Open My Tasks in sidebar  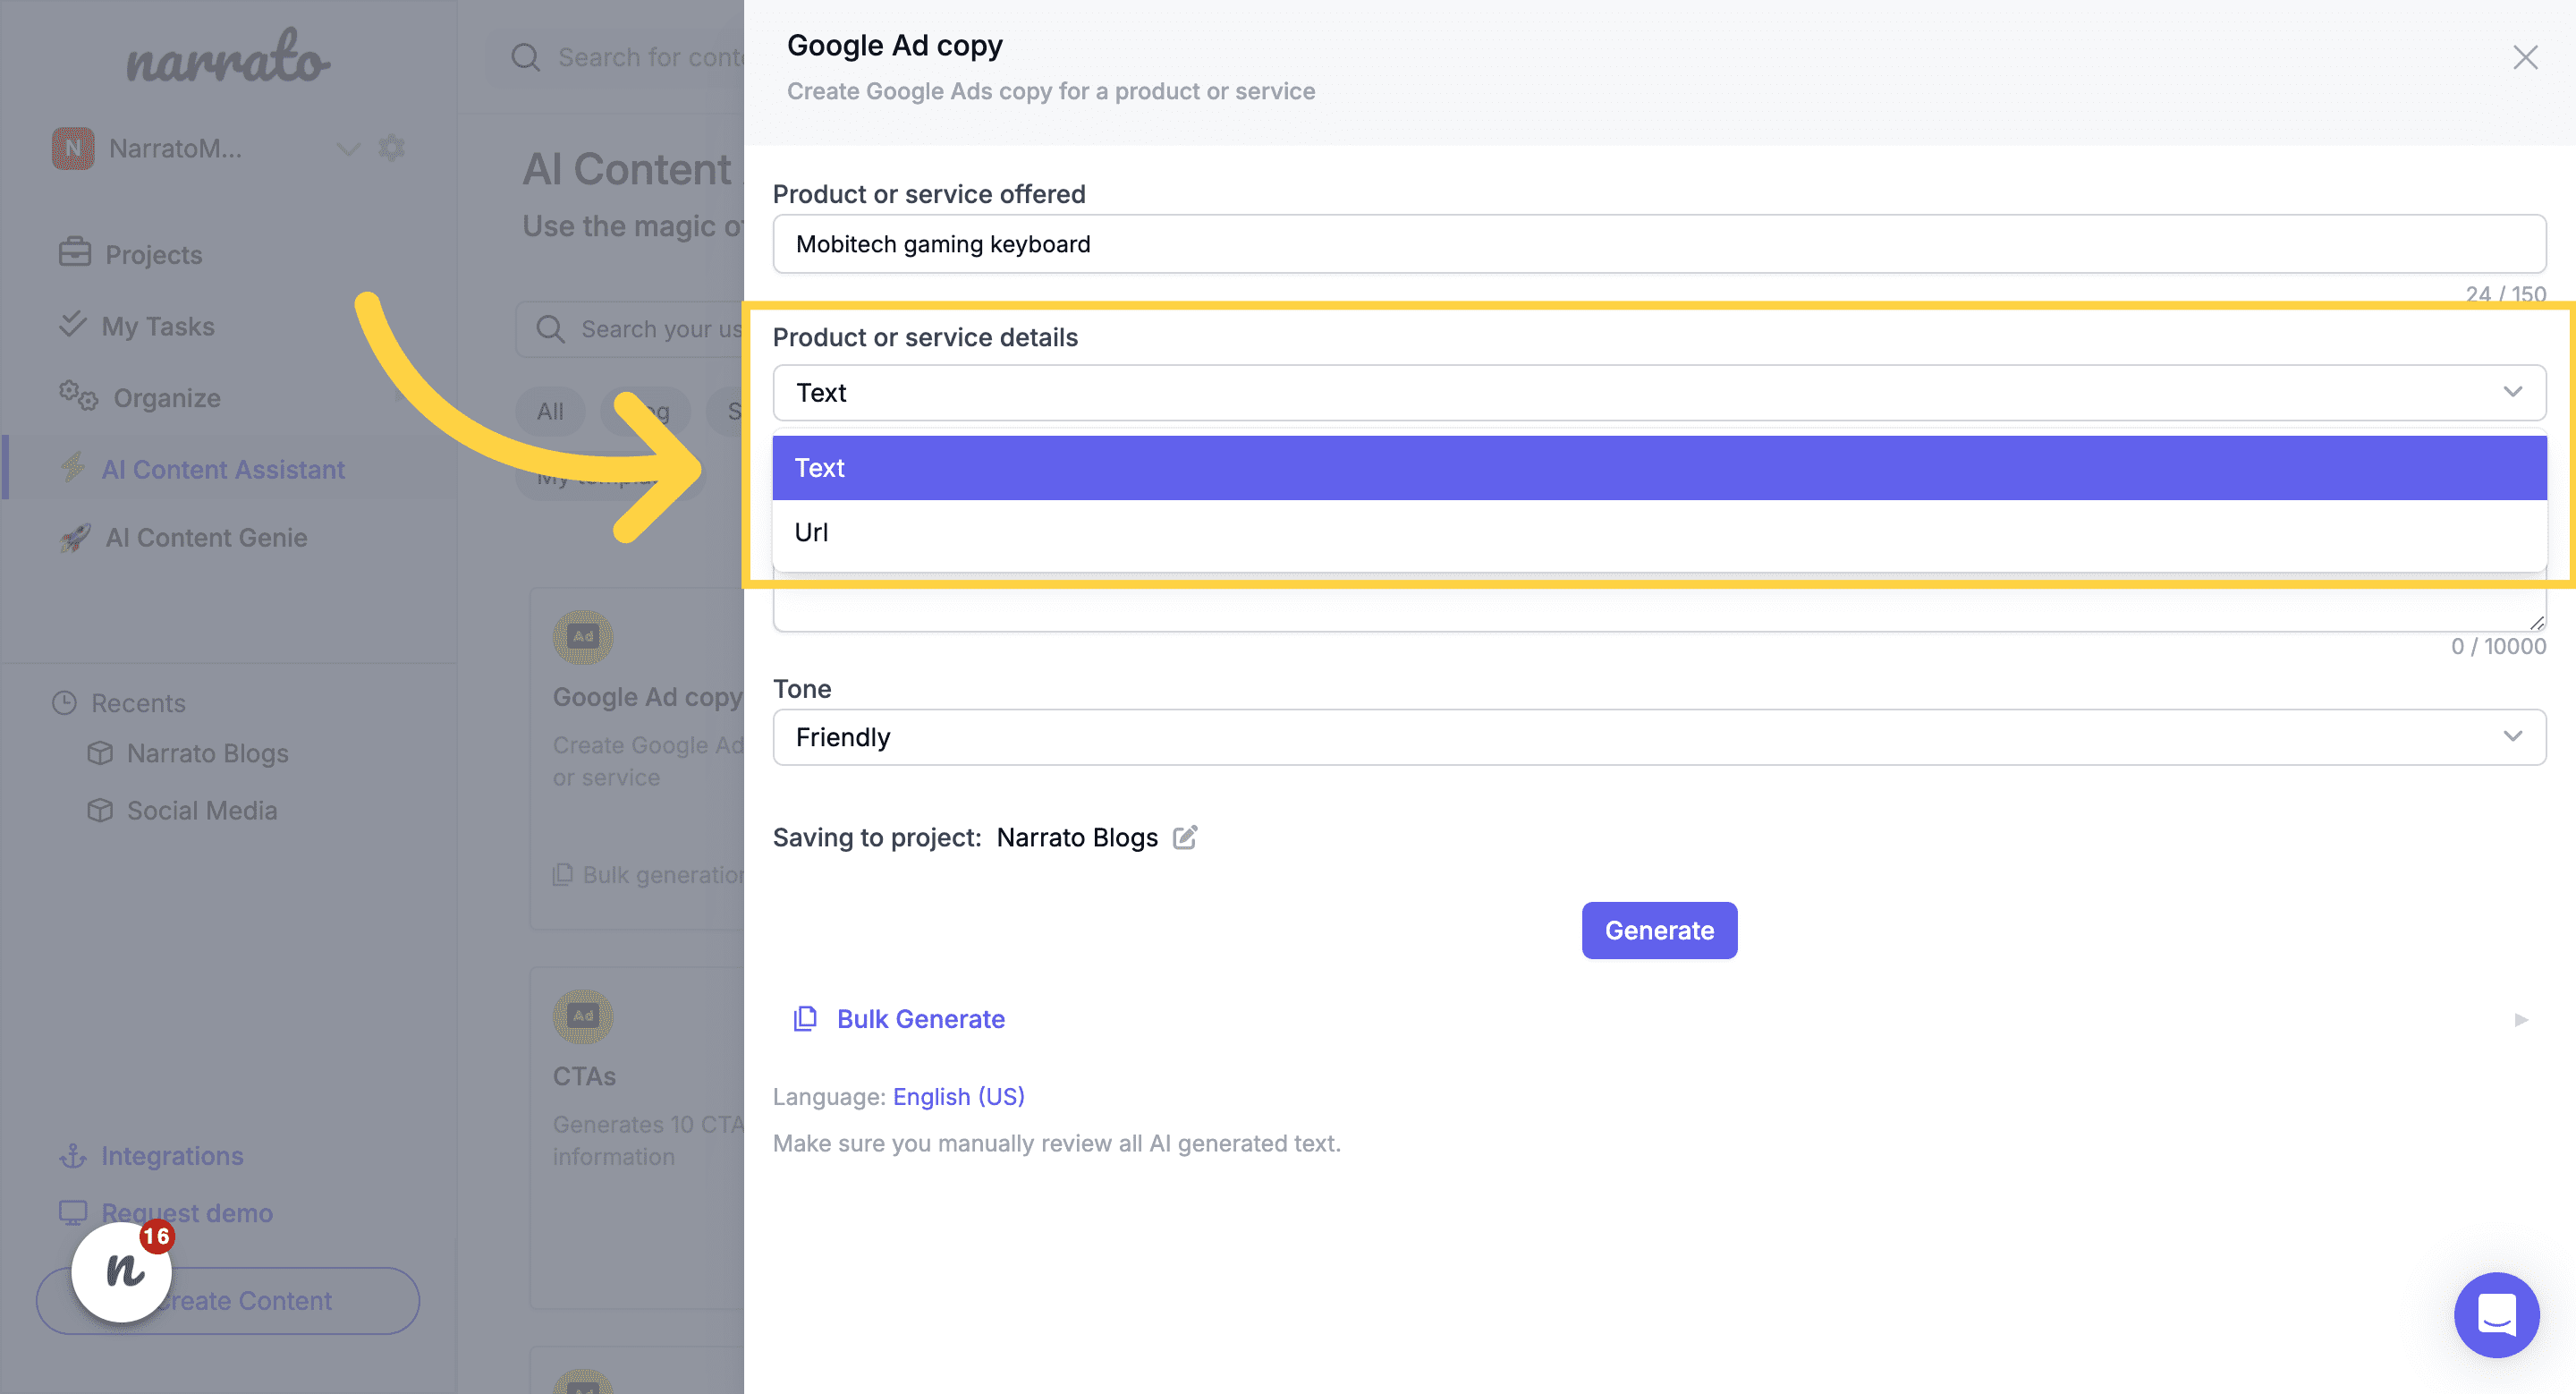(x=157, y=326)
